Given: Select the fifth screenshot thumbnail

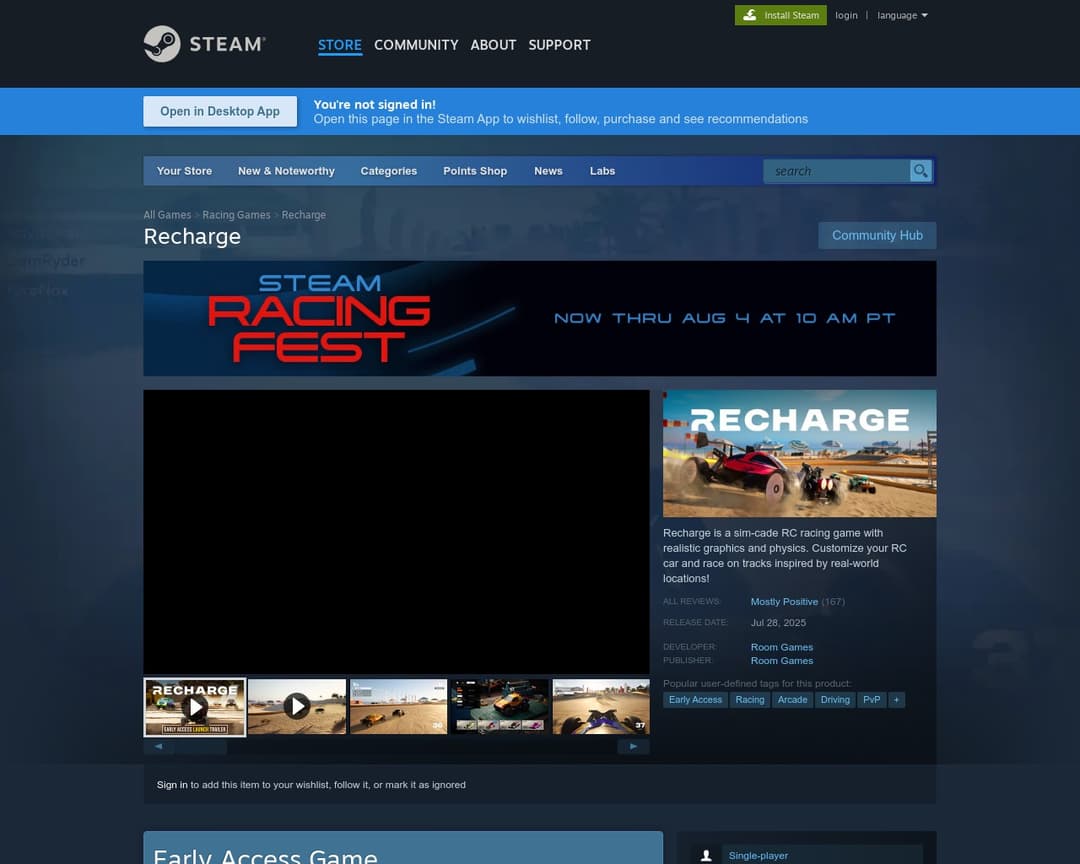Looking at the screenshot, I should tap(600, 707).
